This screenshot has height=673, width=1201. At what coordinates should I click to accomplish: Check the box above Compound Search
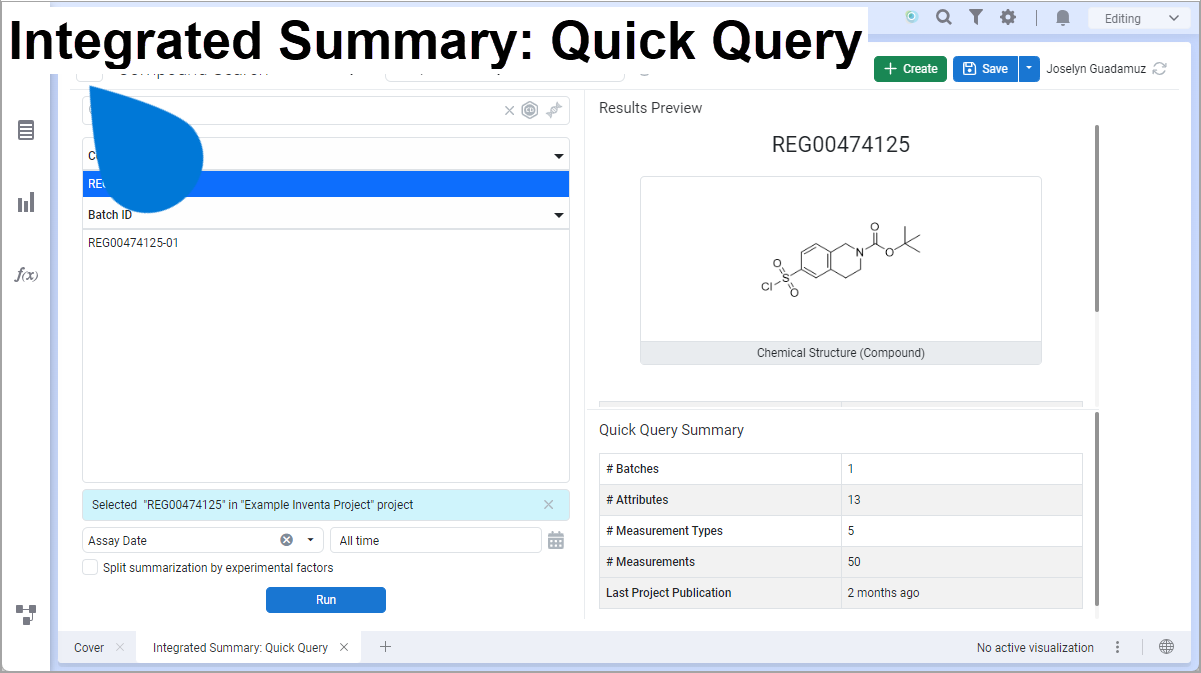click(89, 70)
